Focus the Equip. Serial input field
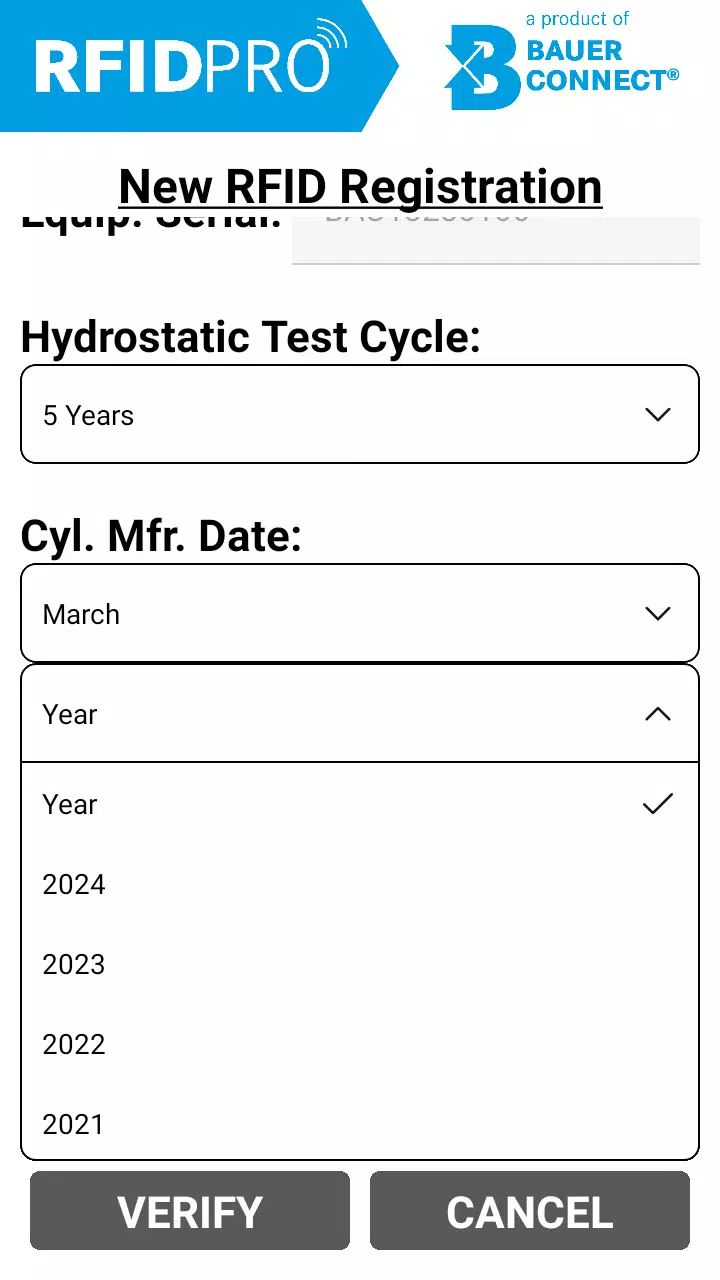Viewport: 720px width, 1280px height. pos(496,241)
